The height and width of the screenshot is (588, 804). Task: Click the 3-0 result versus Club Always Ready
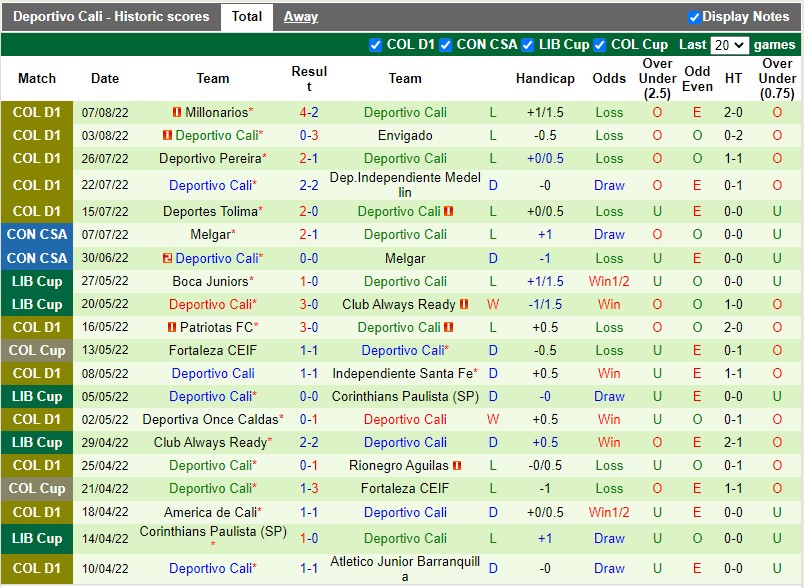coord(309,305)
